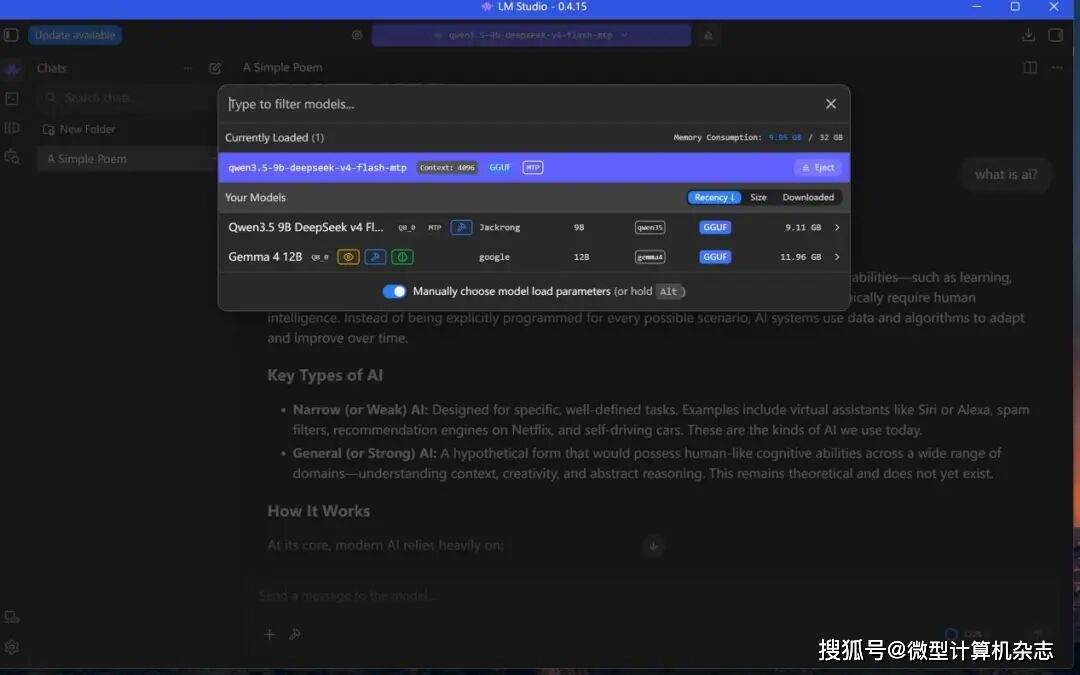Click the Jackrong publisher name

click(x=499, y=227)
